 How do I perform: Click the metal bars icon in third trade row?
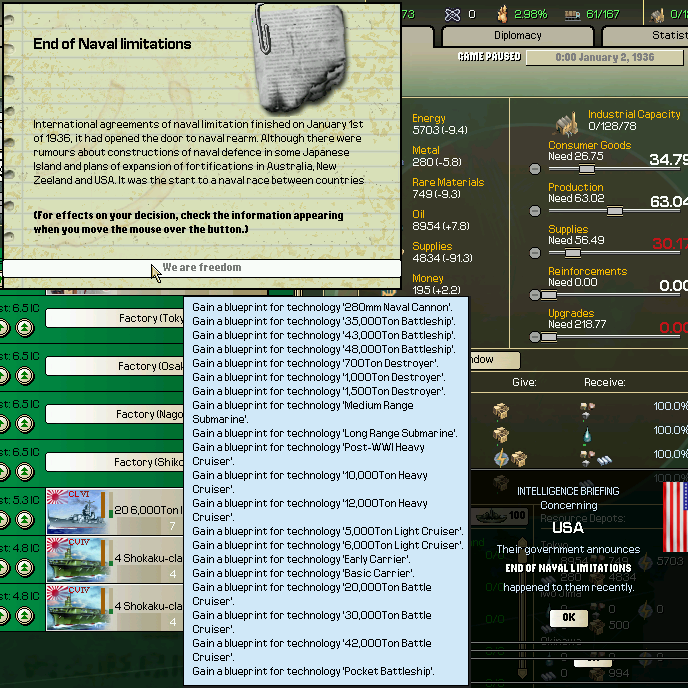(604, 460)
